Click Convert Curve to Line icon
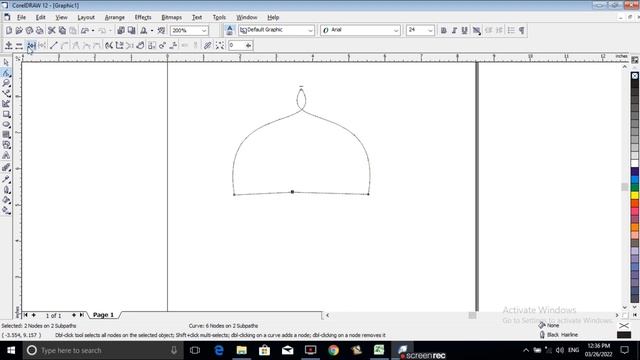640x360 pixels. (53, 45)
